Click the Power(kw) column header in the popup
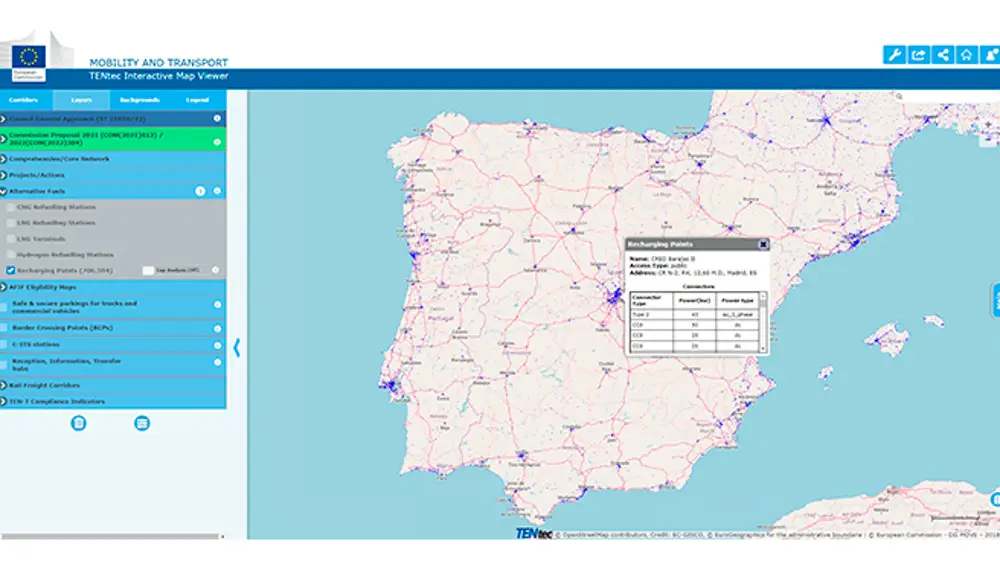1000x567 pixels. pyautogui.click(x=695, y=300)
